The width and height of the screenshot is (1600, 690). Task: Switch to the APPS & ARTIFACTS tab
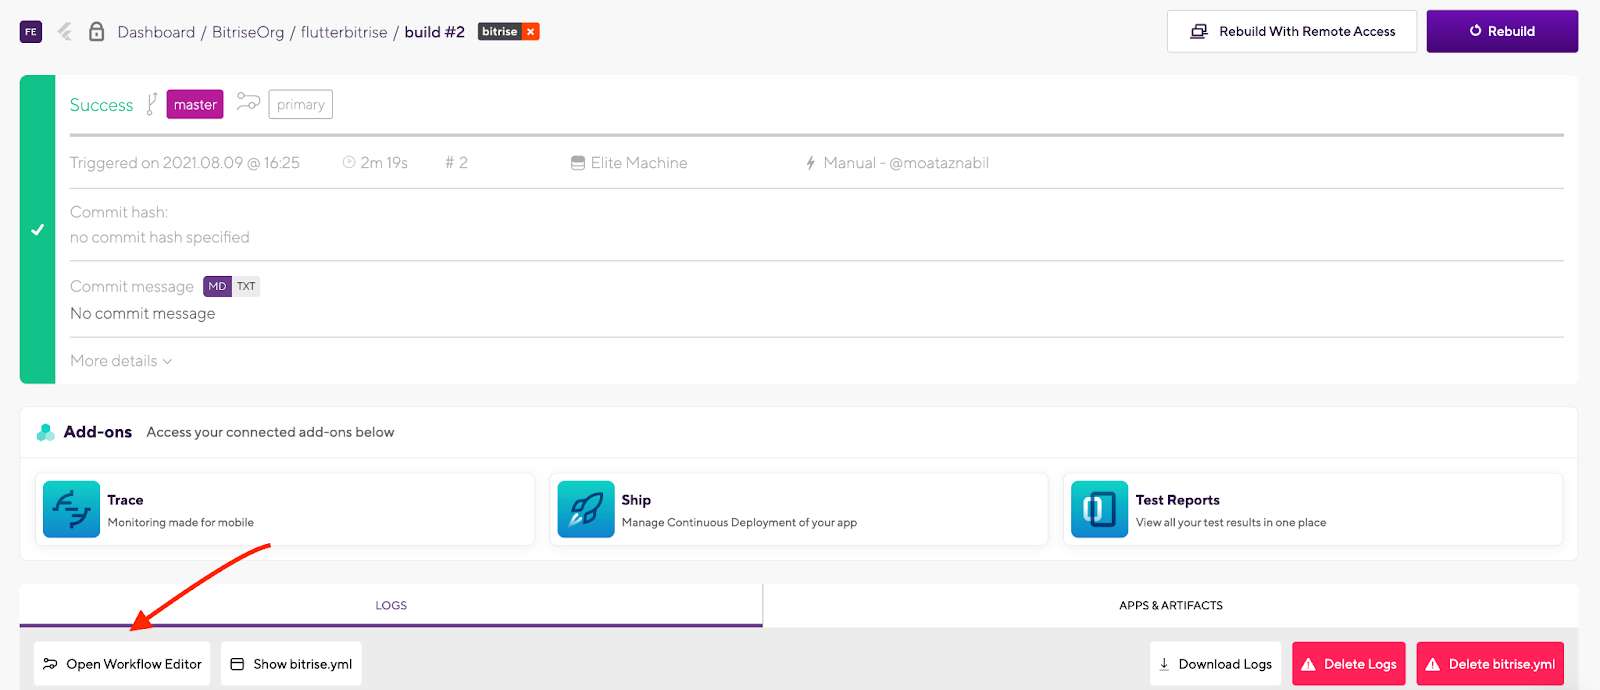[x=1171, y=605]
